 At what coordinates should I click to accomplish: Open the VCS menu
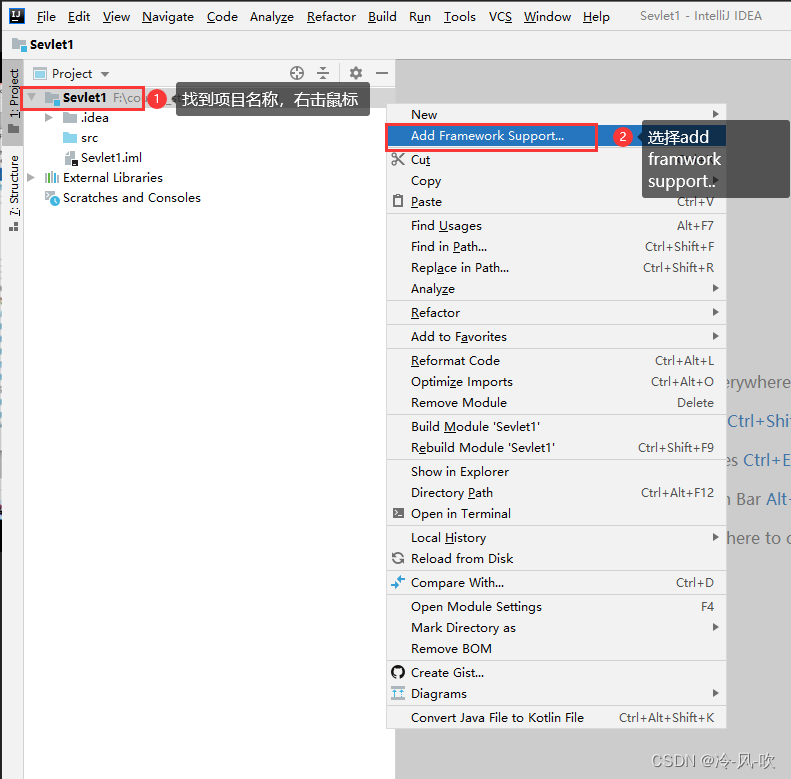point(500,17)
